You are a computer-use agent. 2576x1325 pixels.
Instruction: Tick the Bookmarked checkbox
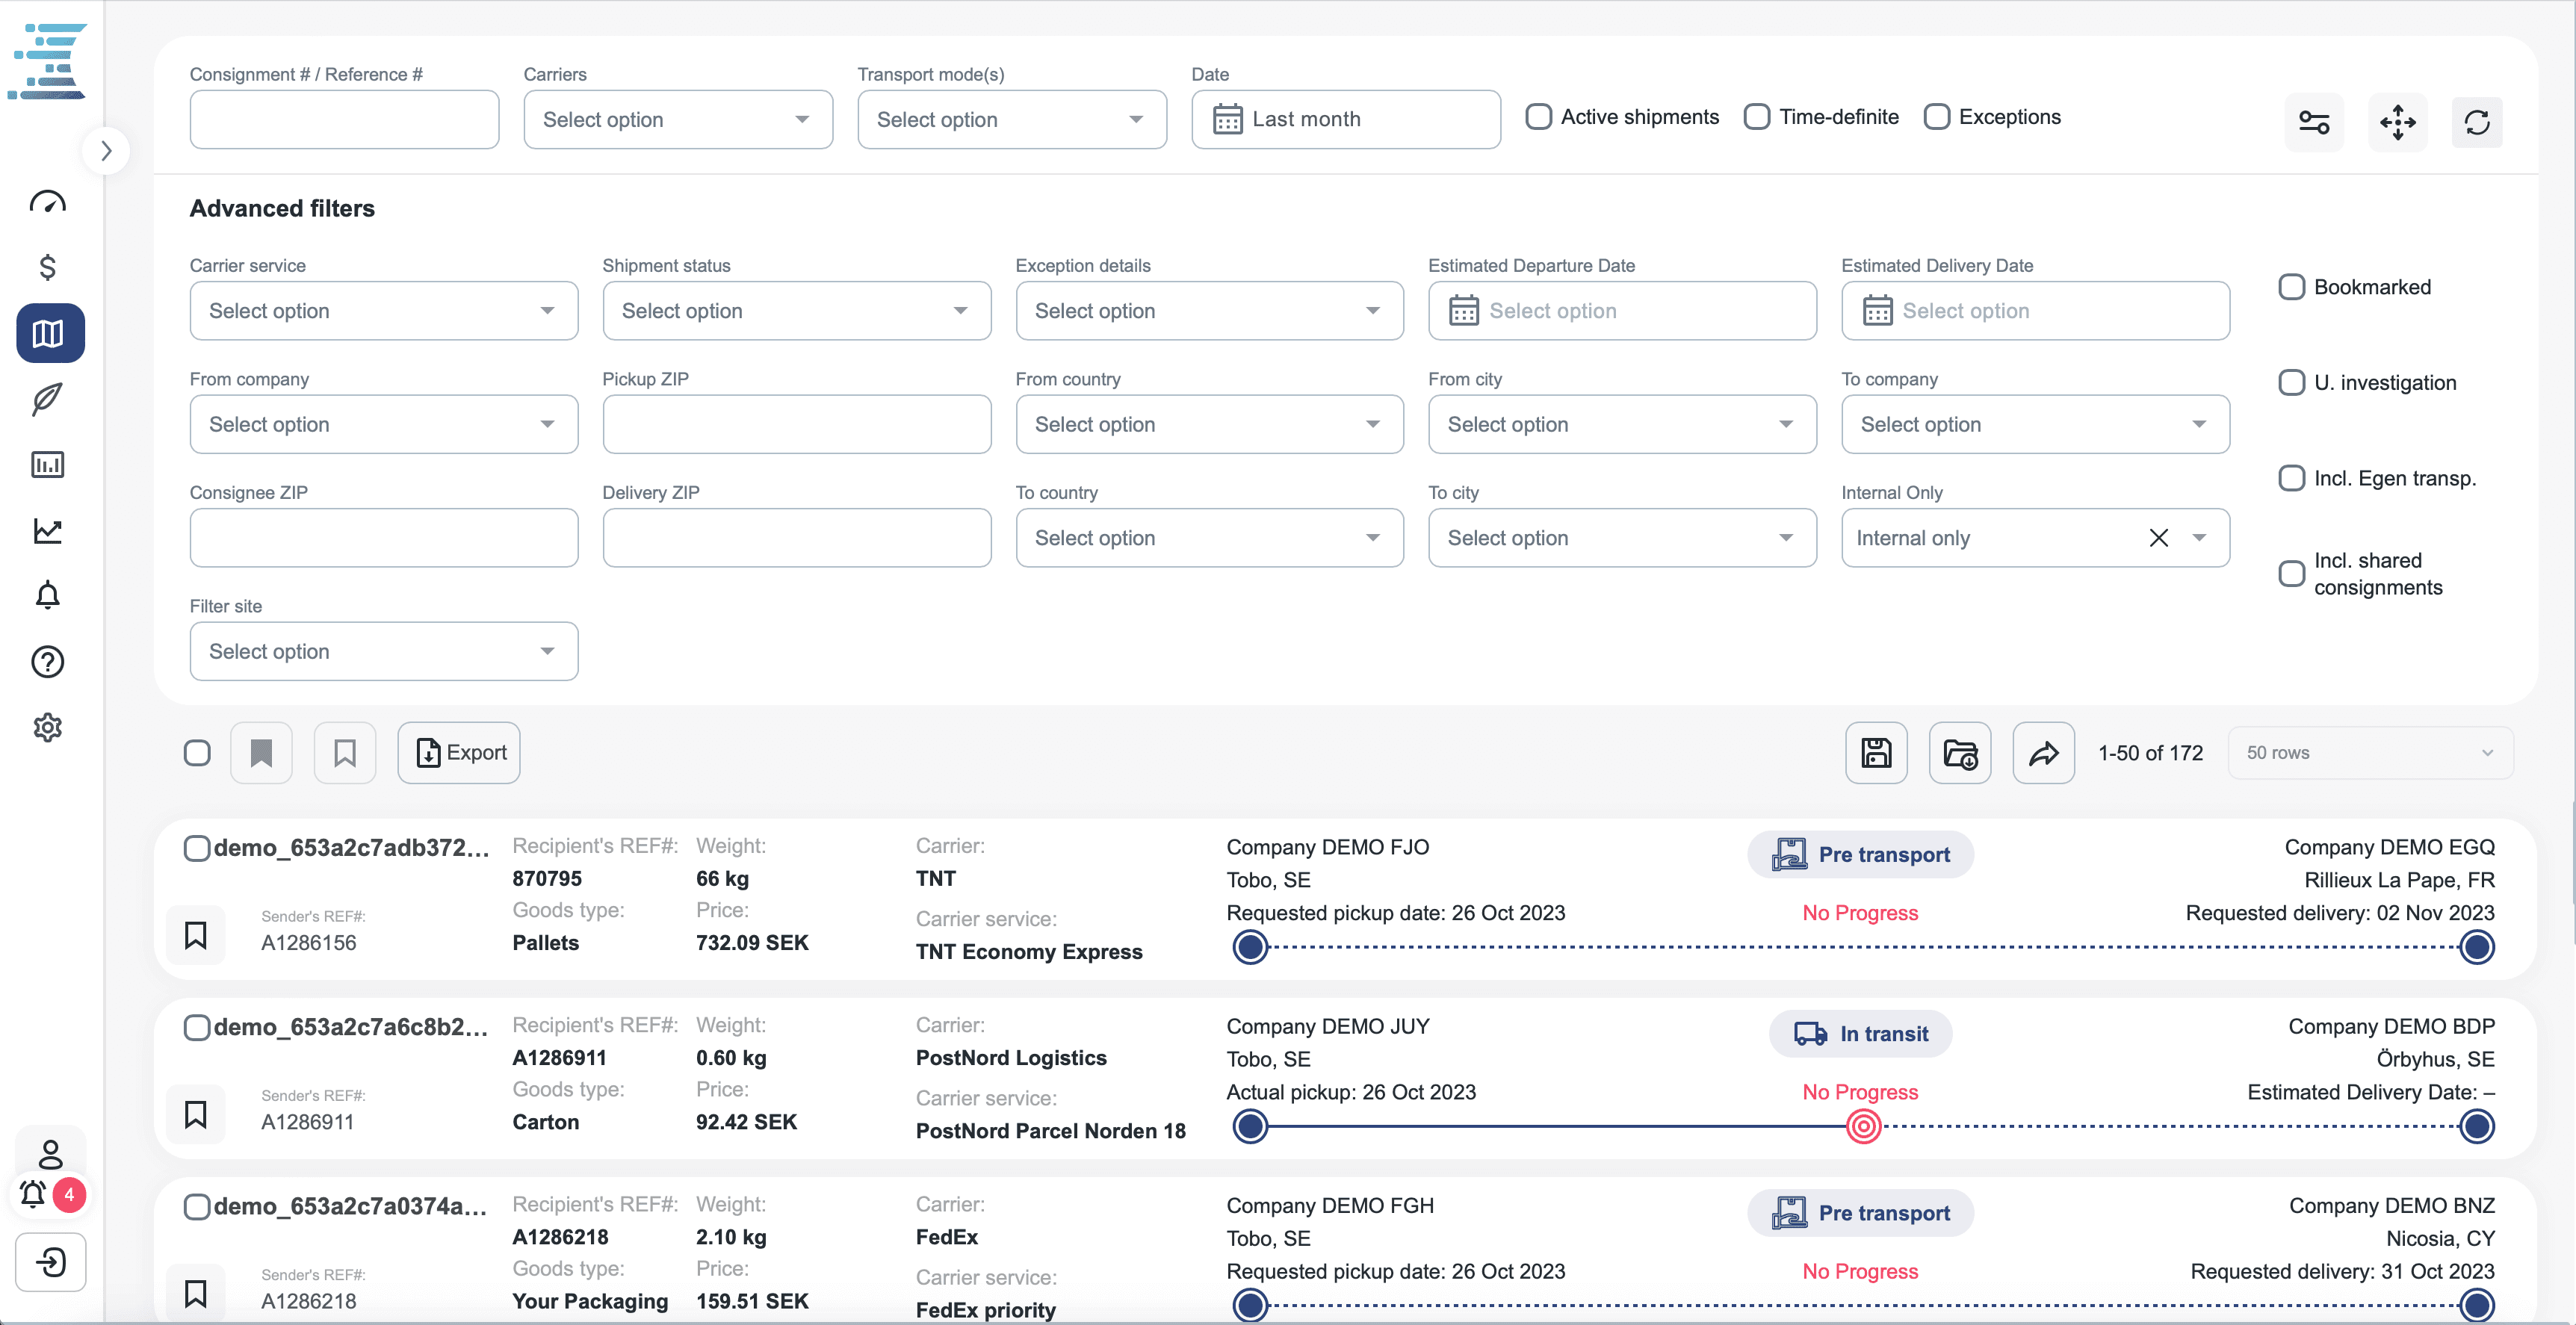2292,287
